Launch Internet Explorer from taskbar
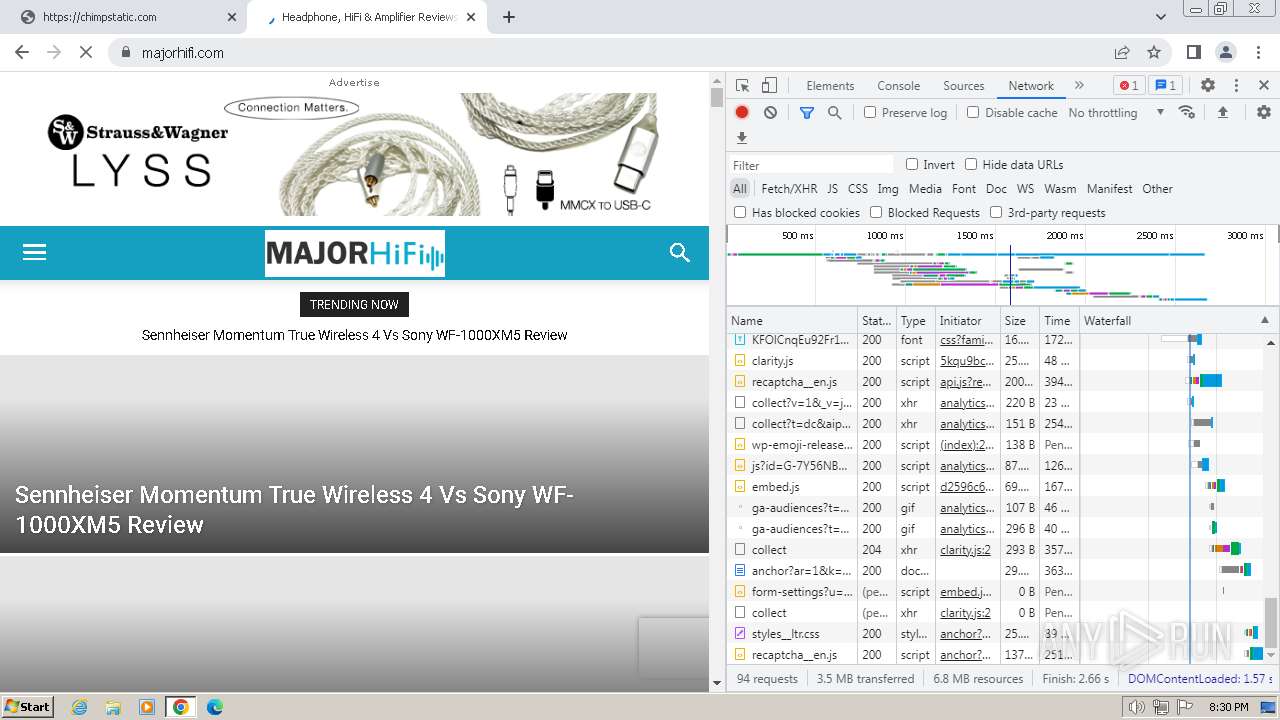This screenshot has height=720, width=1280. (80, 707)
